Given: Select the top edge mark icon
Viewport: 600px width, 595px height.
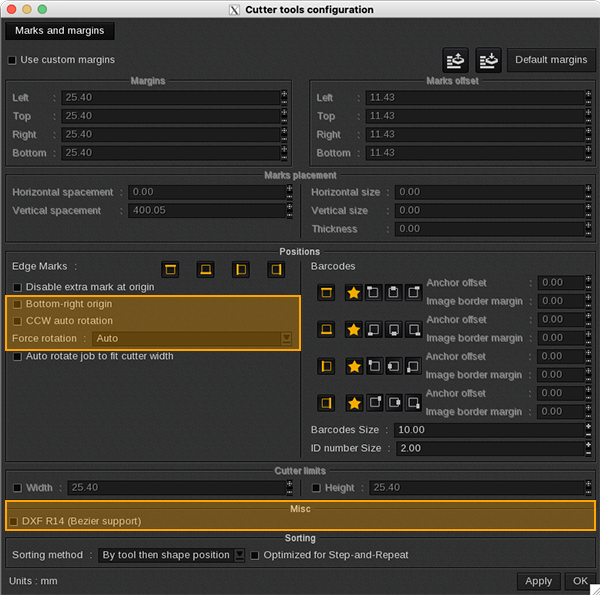Looking at the screenshot, I should pyautogui.click(x=171, y=269).
